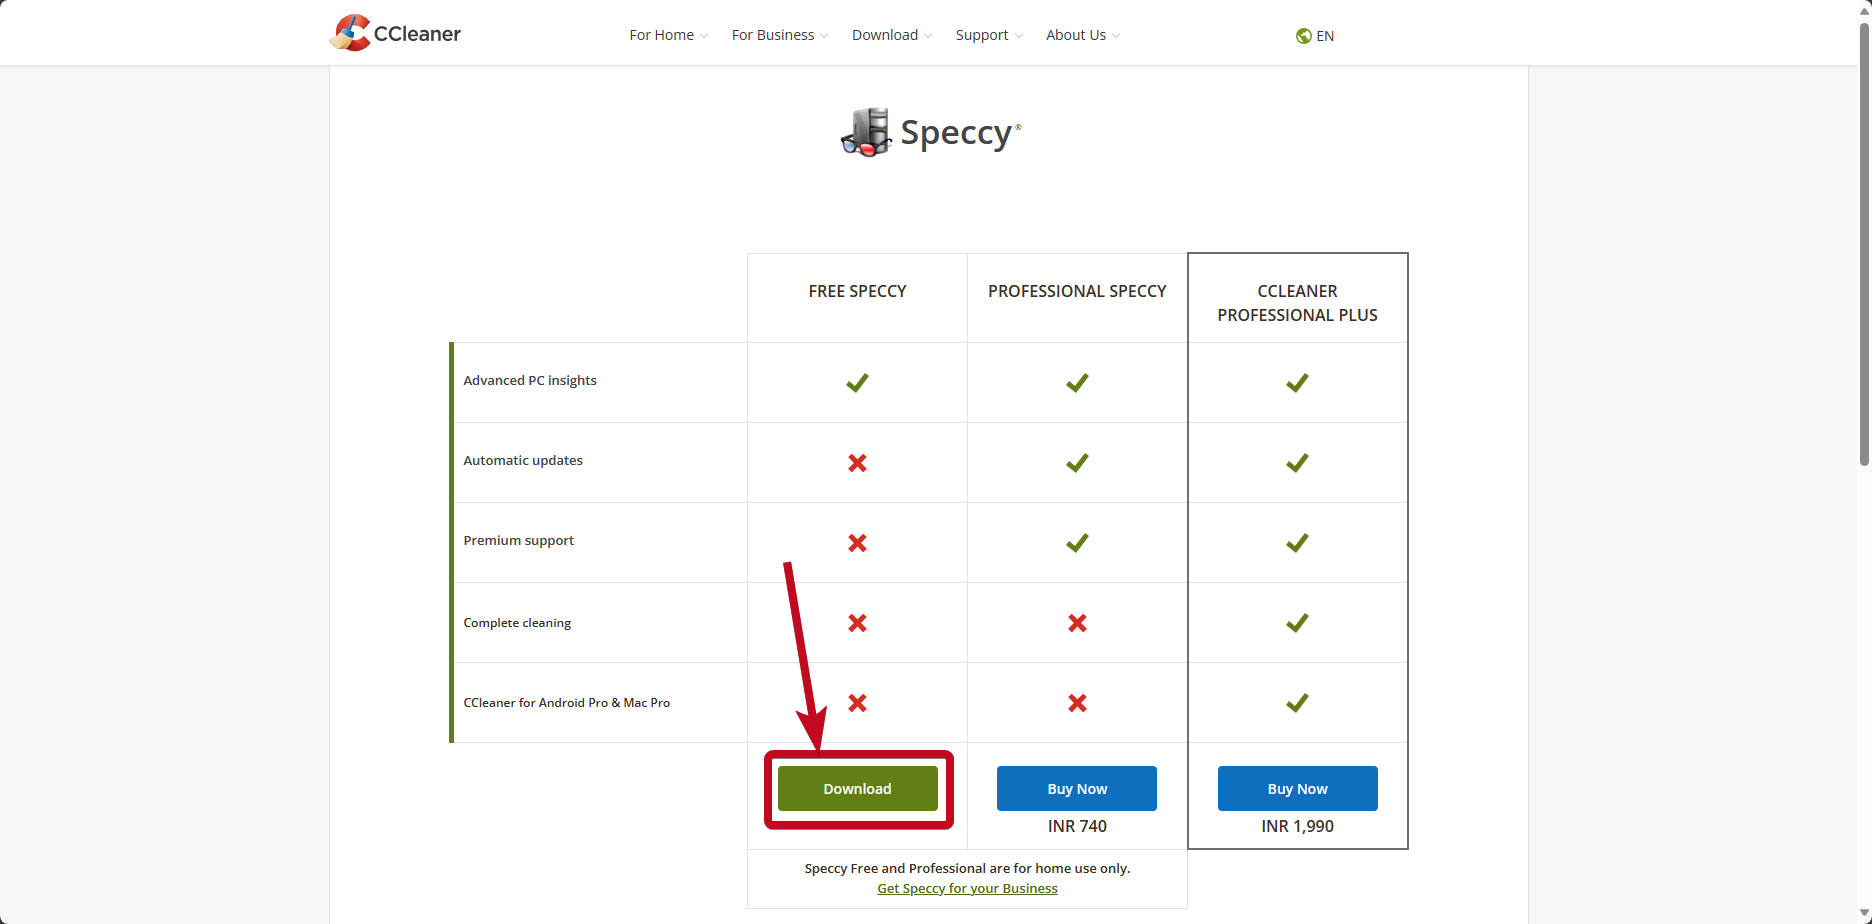Click the page vertical scrollbar thumb
1872x924 pixels.
pyautogui.click(x=1864, y=240)
